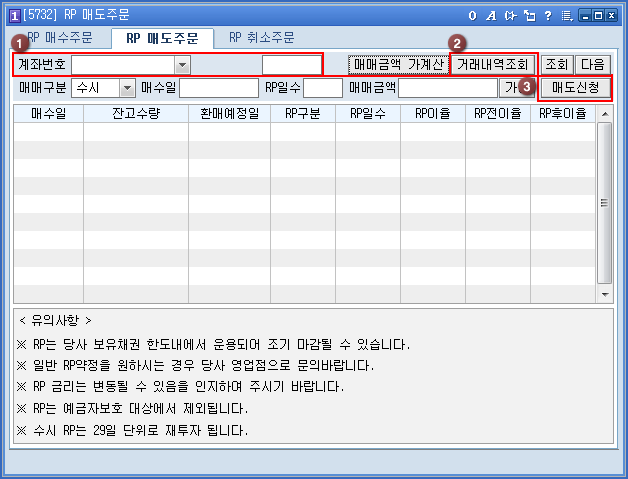
Task: Open the list menu icon in title bar
Action: tap(567, 15)
